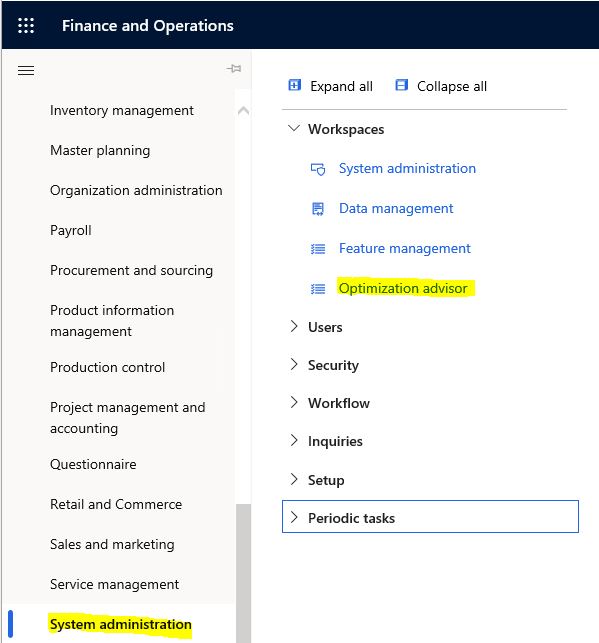The width and height of the screenshot is (599, 643).
Task: Click the Expand all plus icon
Action: [294, 85]
